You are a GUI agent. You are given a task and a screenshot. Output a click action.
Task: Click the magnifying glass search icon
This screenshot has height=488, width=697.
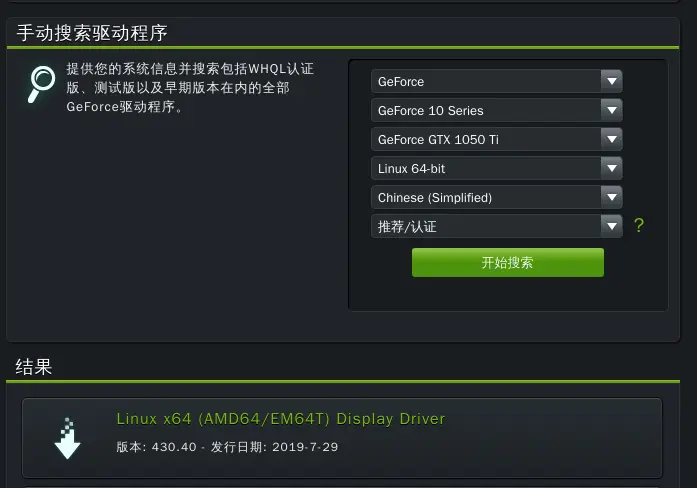[x=41, y=84]
